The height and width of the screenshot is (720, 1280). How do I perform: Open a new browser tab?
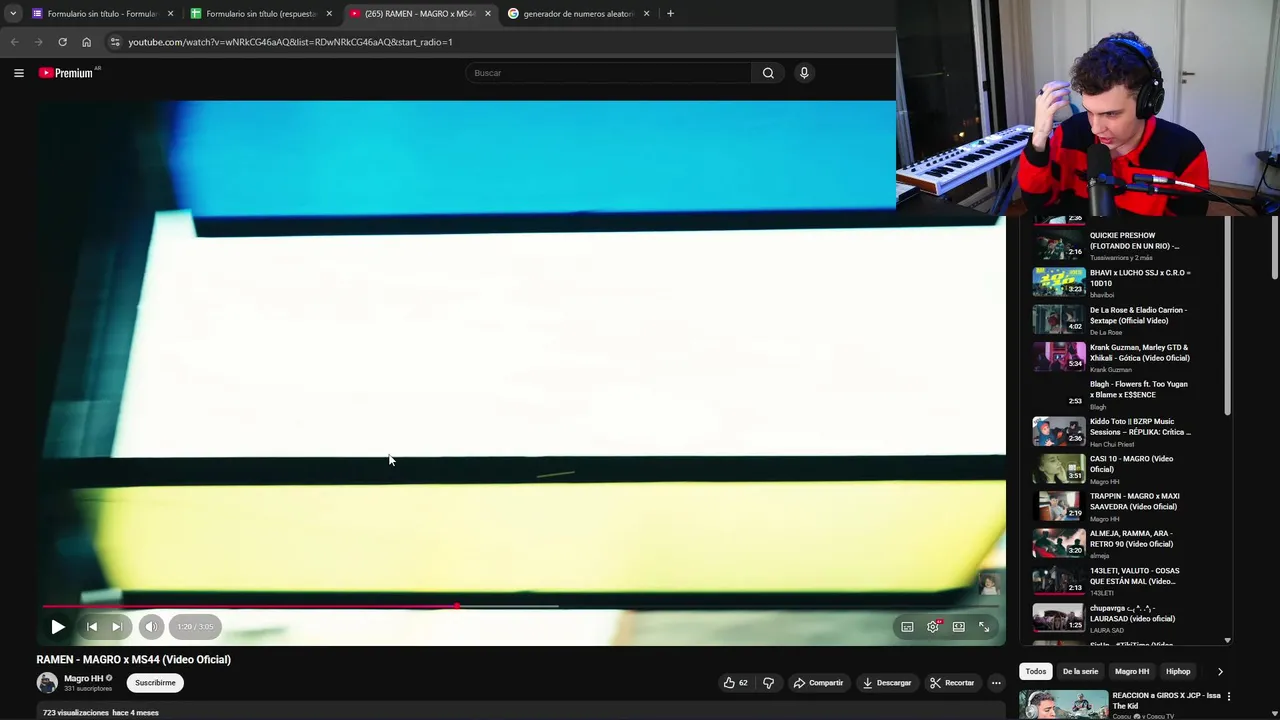click(670, 14)
